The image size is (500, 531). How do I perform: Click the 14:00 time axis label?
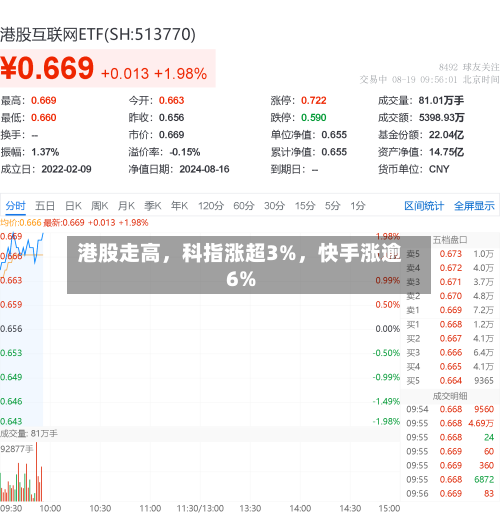click(x=300, y=509)
